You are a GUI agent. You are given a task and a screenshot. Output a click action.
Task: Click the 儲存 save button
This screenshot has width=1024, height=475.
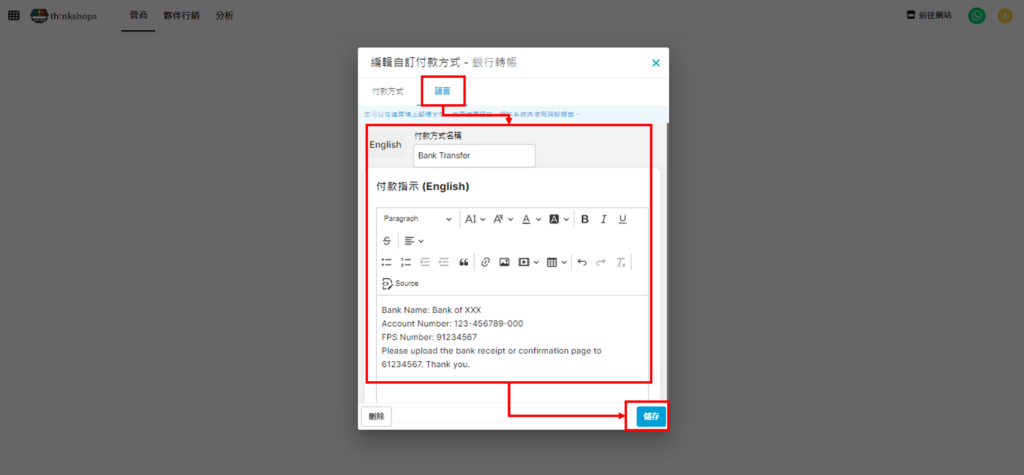tap(651, 416)
